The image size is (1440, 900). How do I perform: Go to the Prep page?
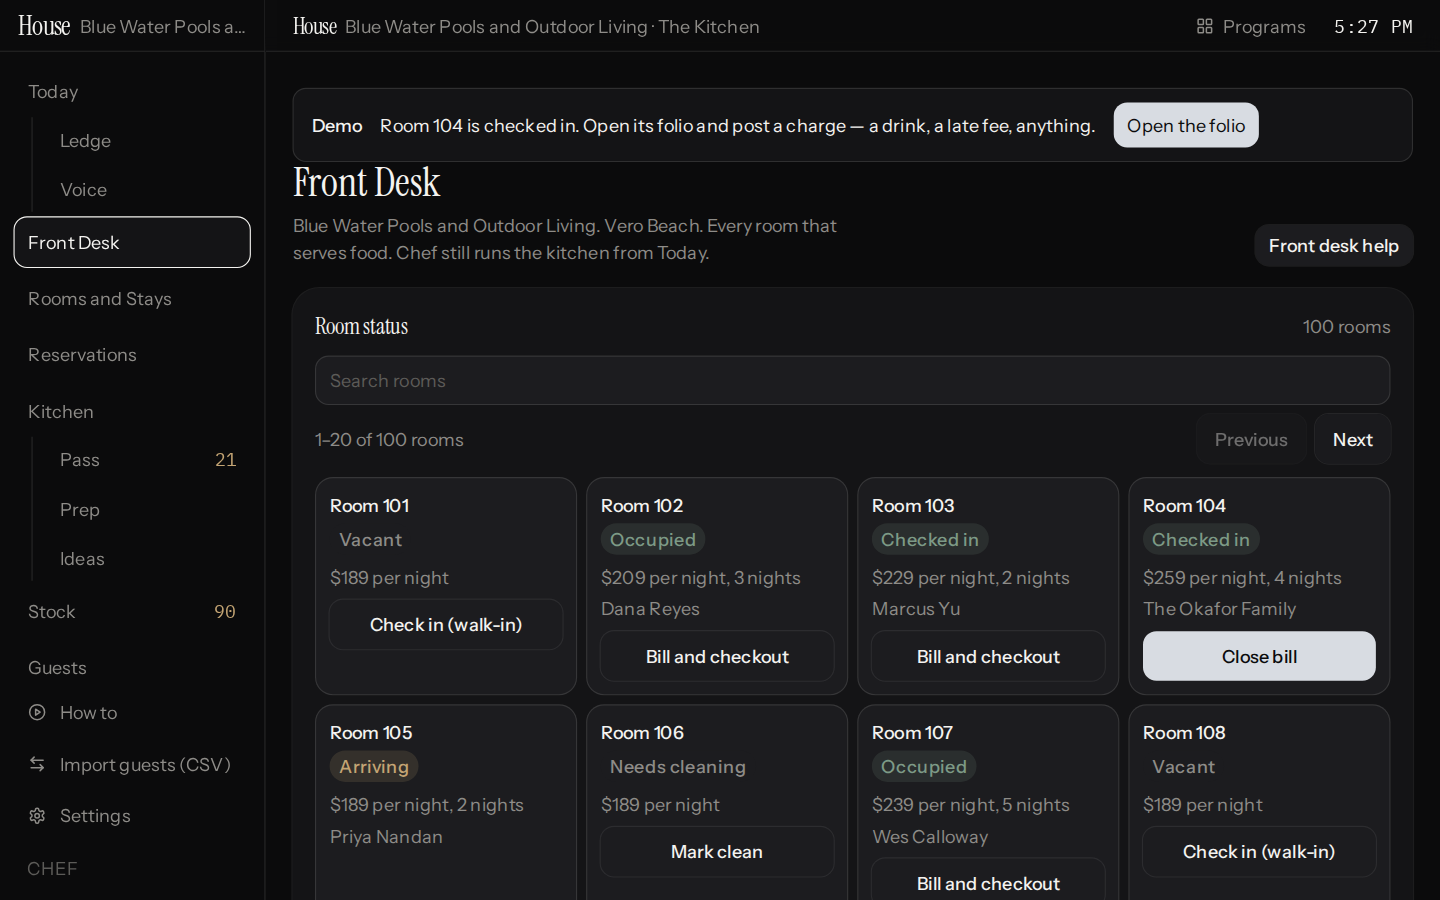click(x=80, y=510)
